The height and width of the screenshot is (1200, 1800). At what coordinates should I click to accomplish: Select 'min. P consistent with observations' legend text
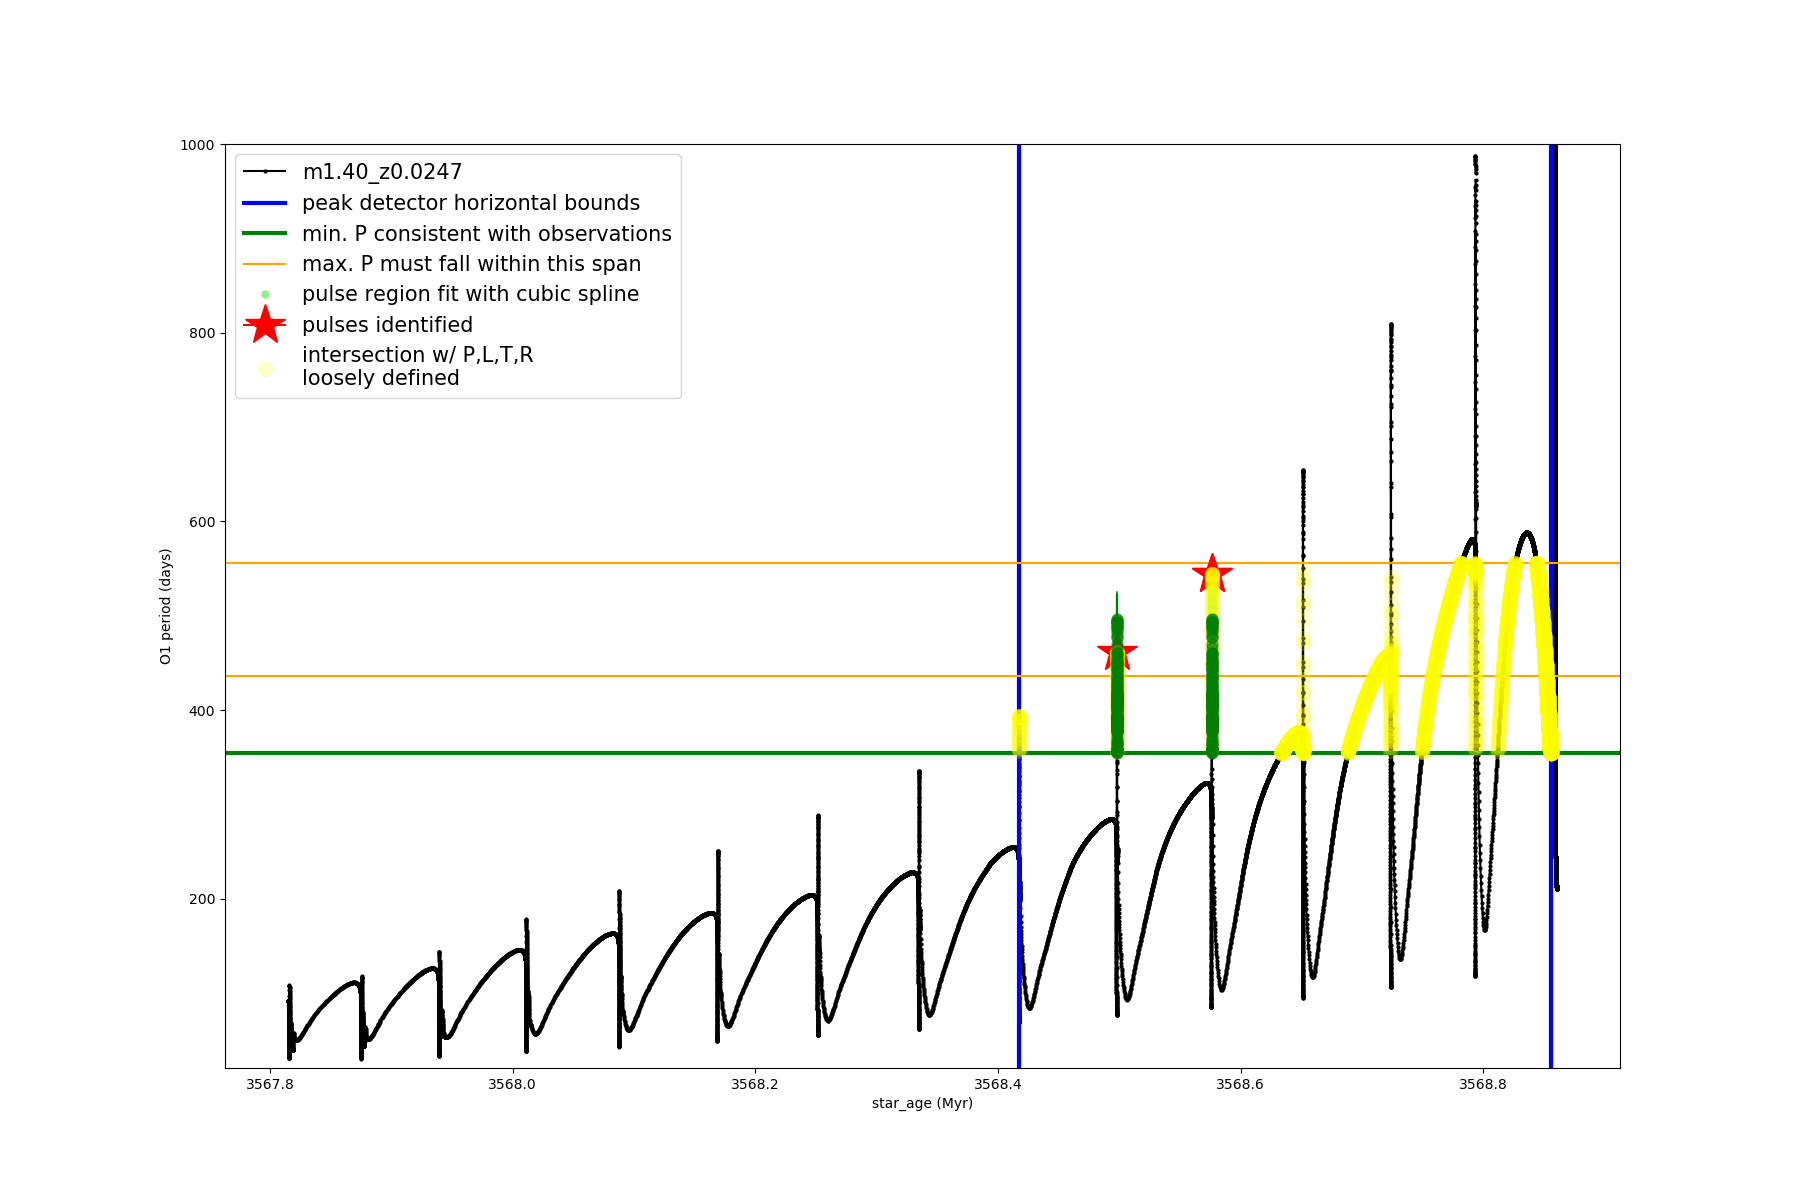487,233
